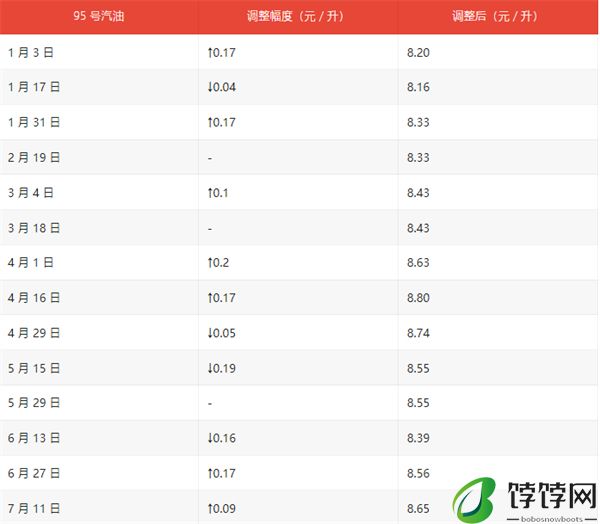
Task: Click the price 8.33 in the 1 月 31 日 row
Action: point(418,122)
